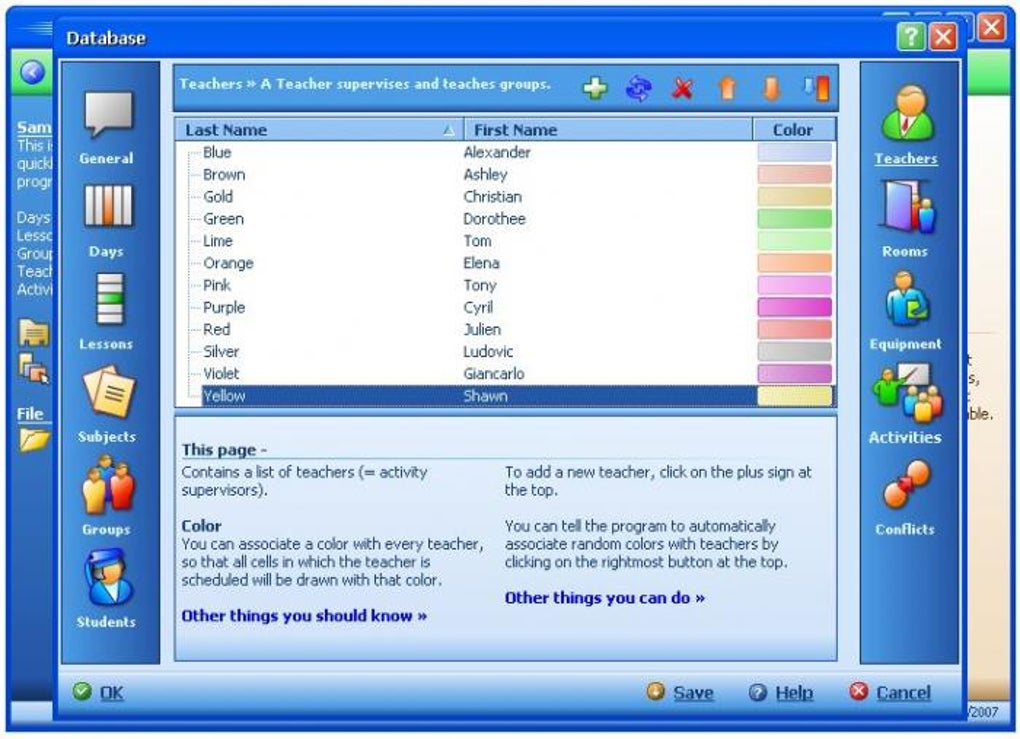Open the Lessons section icon
The height and width of the screenshot is (739, 1020).
tap(109, 299)
